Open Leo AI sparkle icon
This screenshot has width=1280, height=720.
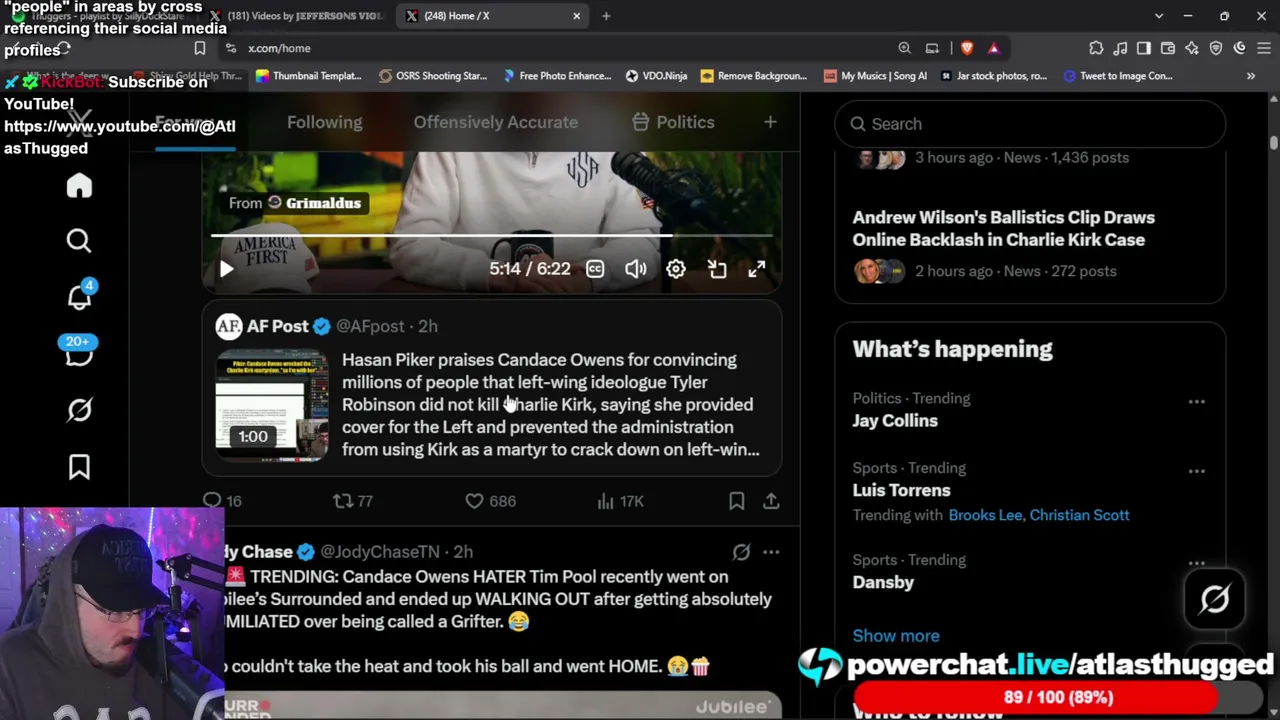(1192, 48)
